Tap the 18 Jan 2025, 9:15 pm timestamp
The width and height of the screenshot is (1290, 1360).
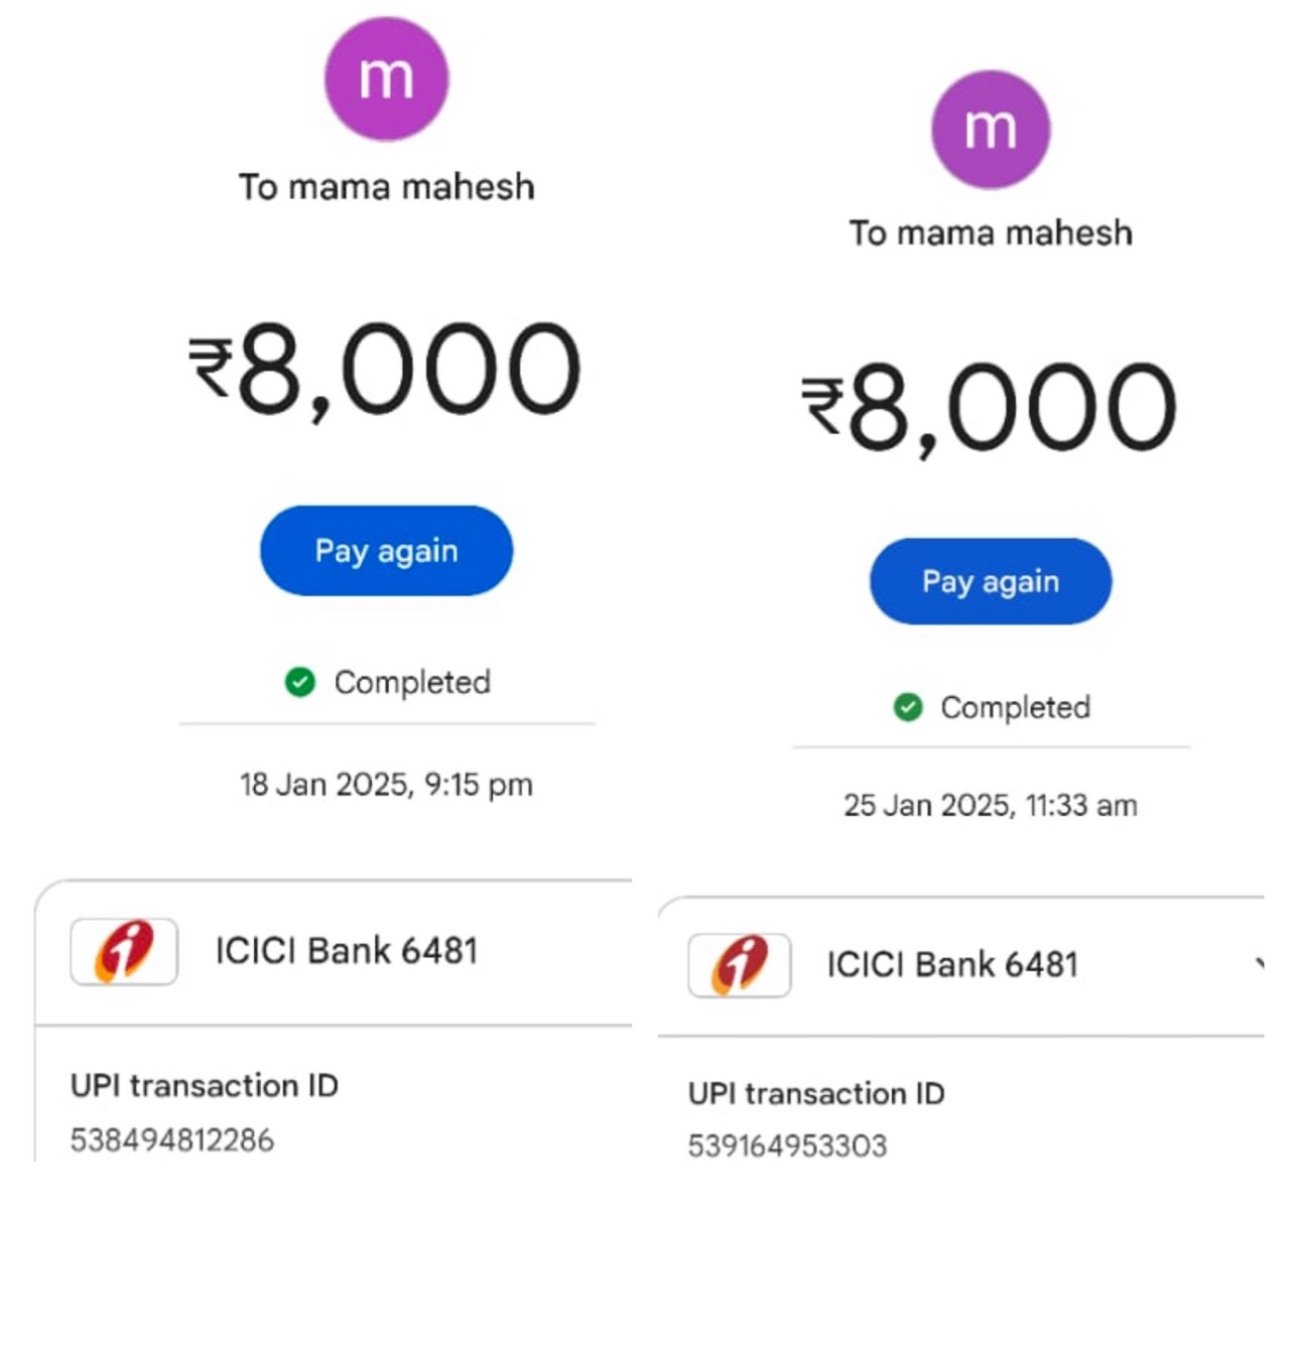[x=386, y=785]
